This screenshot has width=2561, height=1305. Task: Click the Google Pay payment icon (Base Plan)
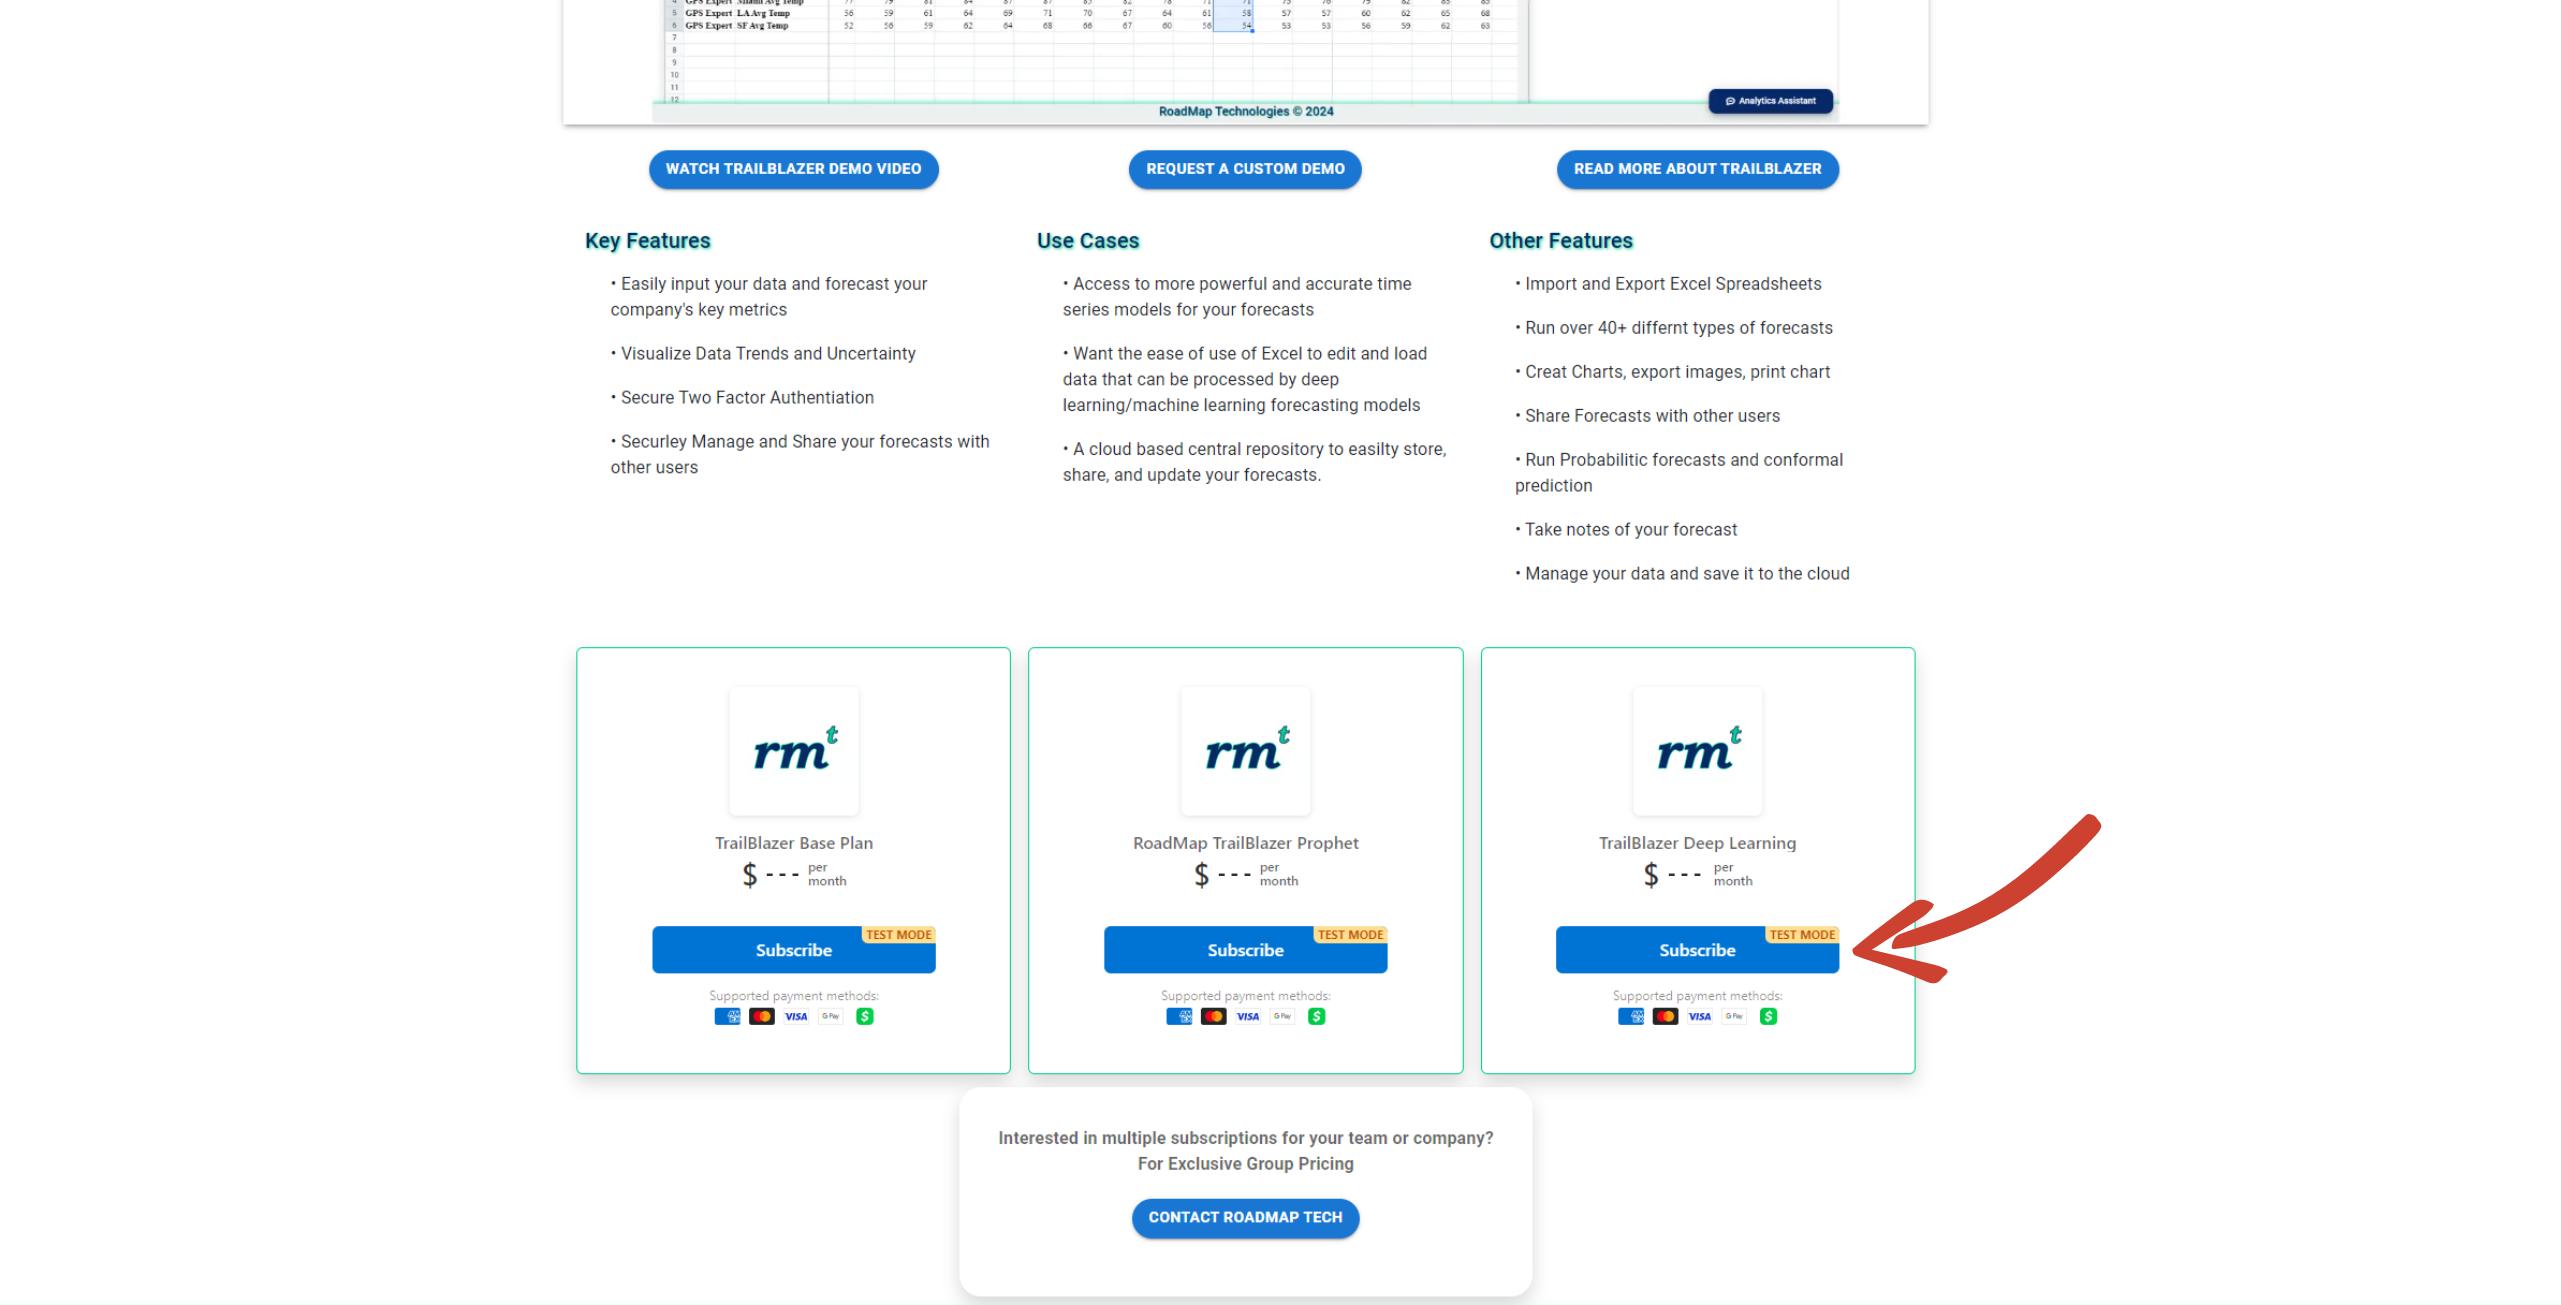832,1015
